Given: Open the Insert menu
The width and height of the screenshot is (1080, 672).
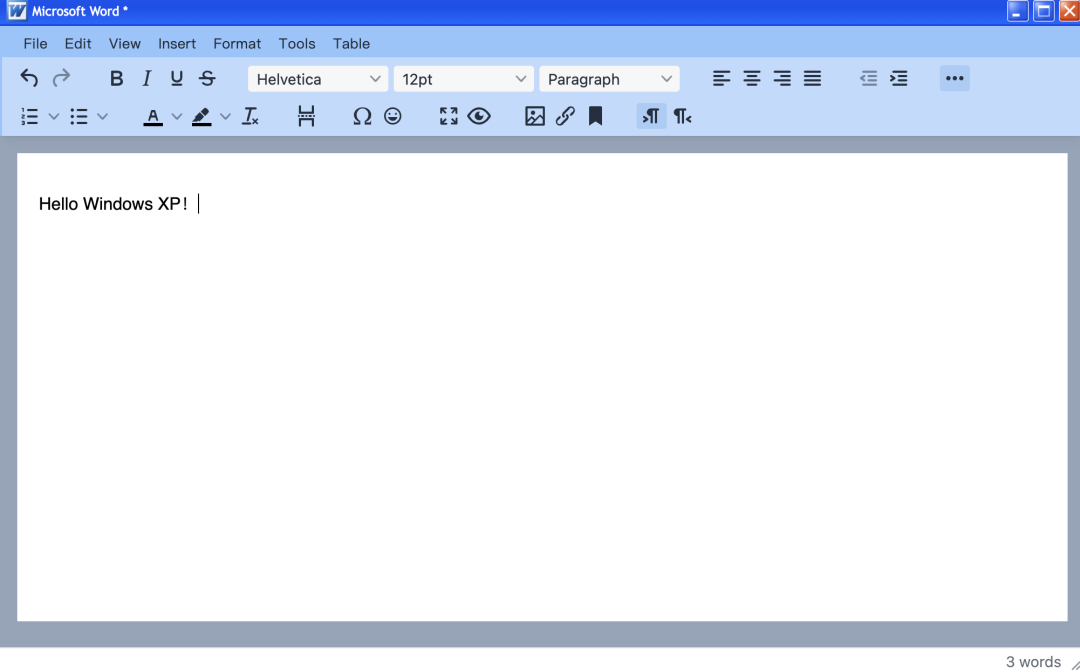Looking at the screenshot, I should [x=177, y=43].
